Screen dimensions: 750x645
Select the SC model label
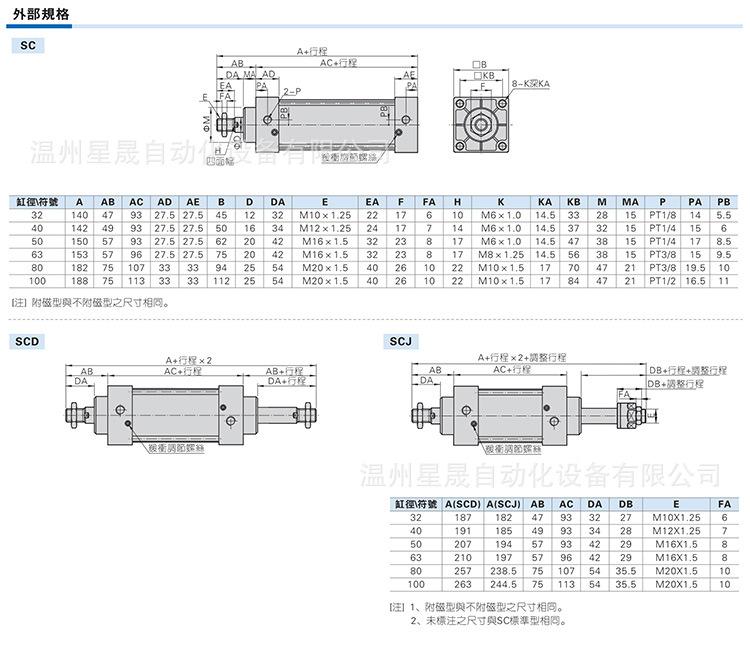[28, 45]
